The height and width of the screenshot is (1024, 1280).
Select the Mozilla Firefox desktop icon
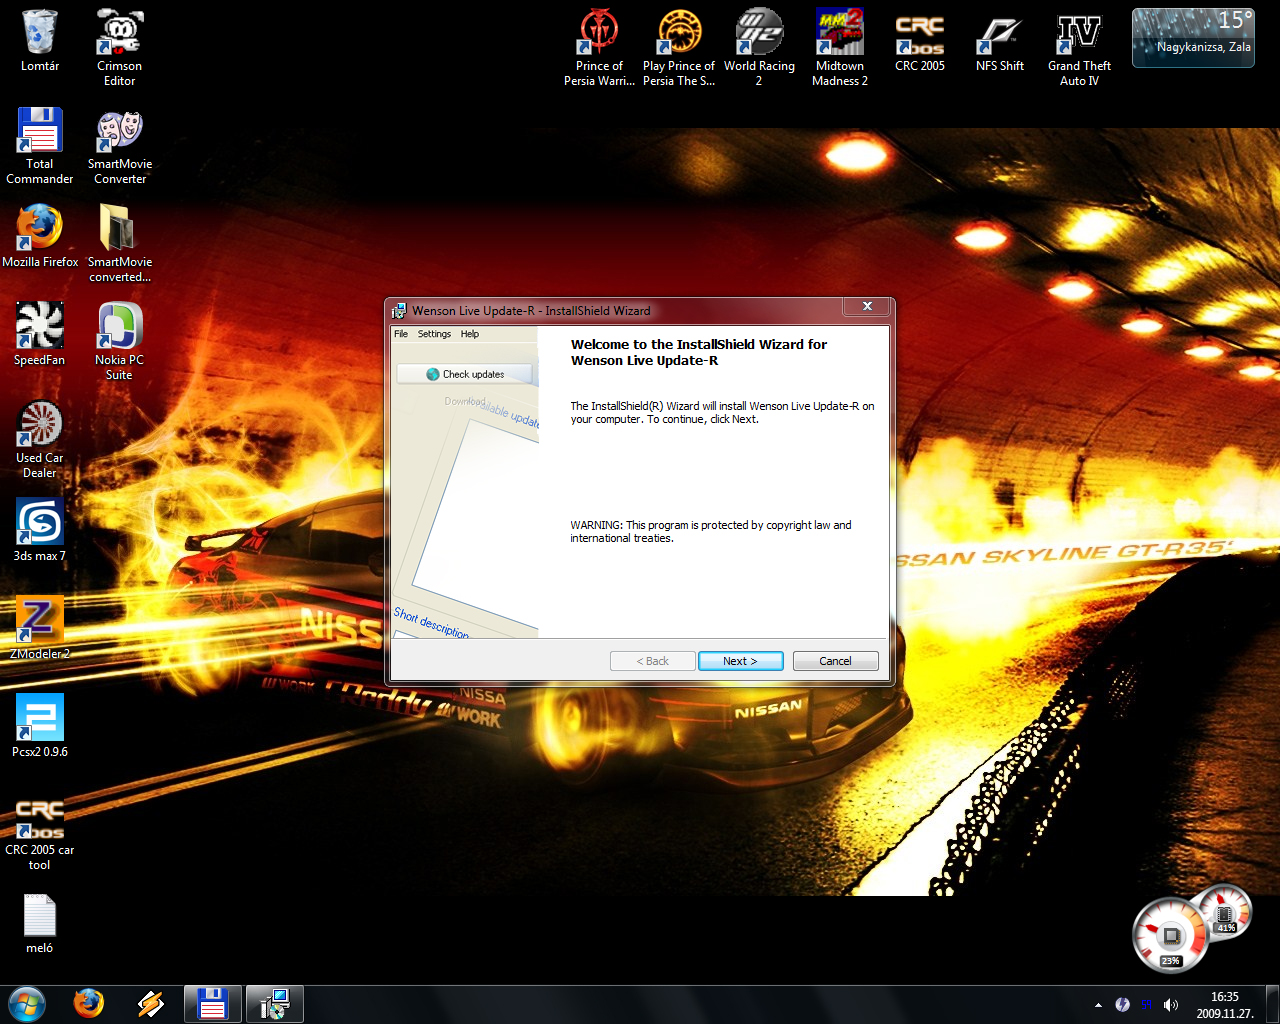coord(40,236)
